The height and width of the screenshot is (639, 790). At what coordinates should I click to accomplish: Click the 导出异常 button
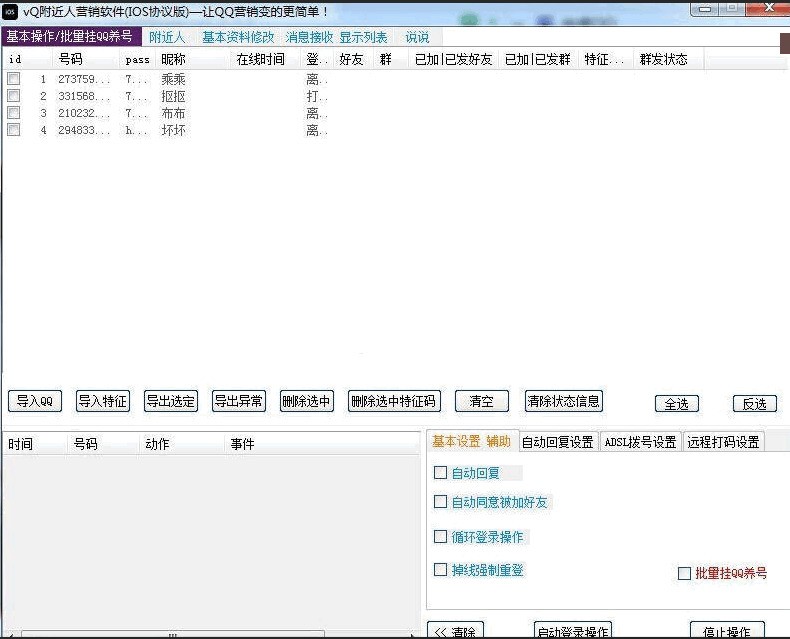(239, 401)
